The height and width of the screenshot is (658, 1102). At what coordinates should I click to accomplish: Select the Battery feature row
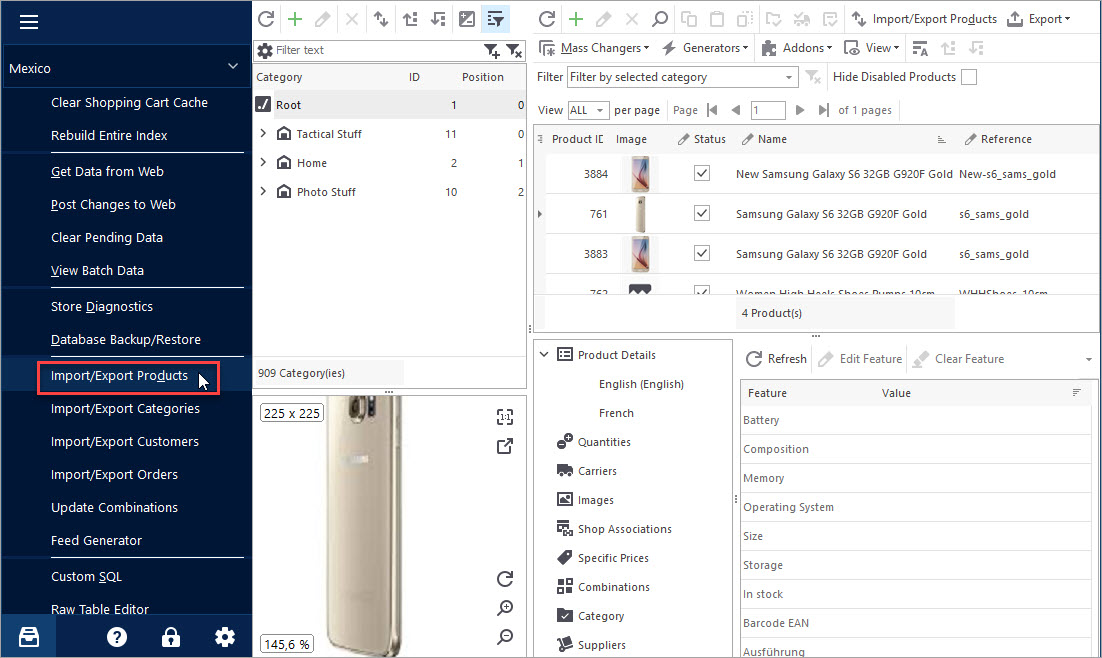(915, 420)
